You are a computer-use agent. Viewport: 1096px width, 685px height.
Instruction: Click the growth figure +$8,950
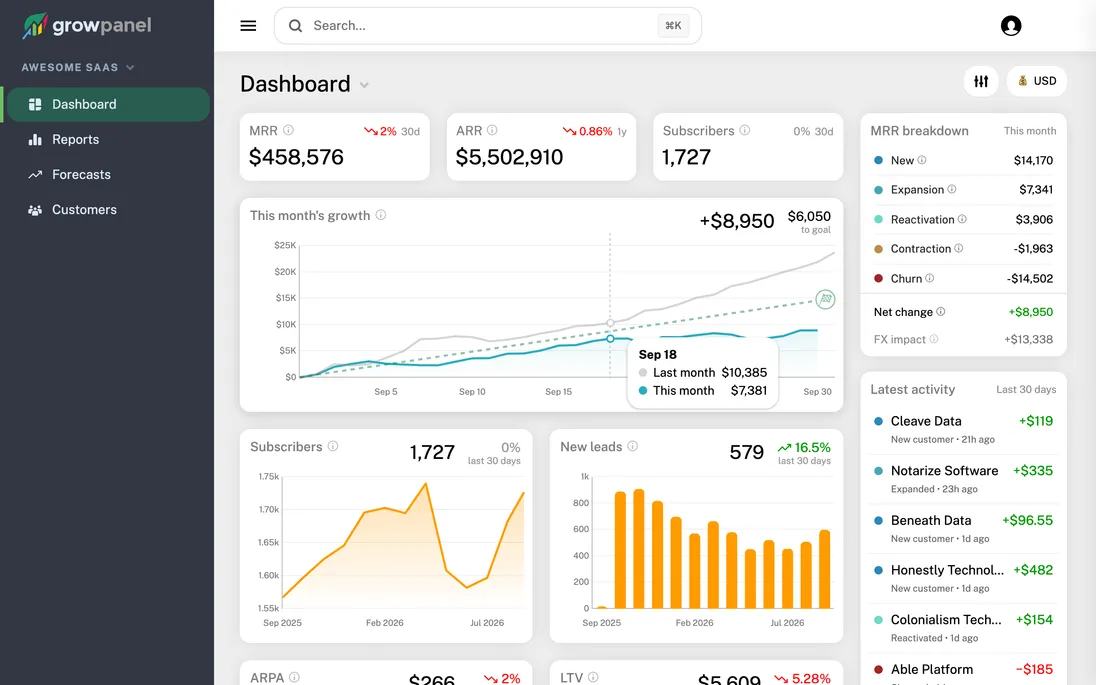(x=737, y=222)
